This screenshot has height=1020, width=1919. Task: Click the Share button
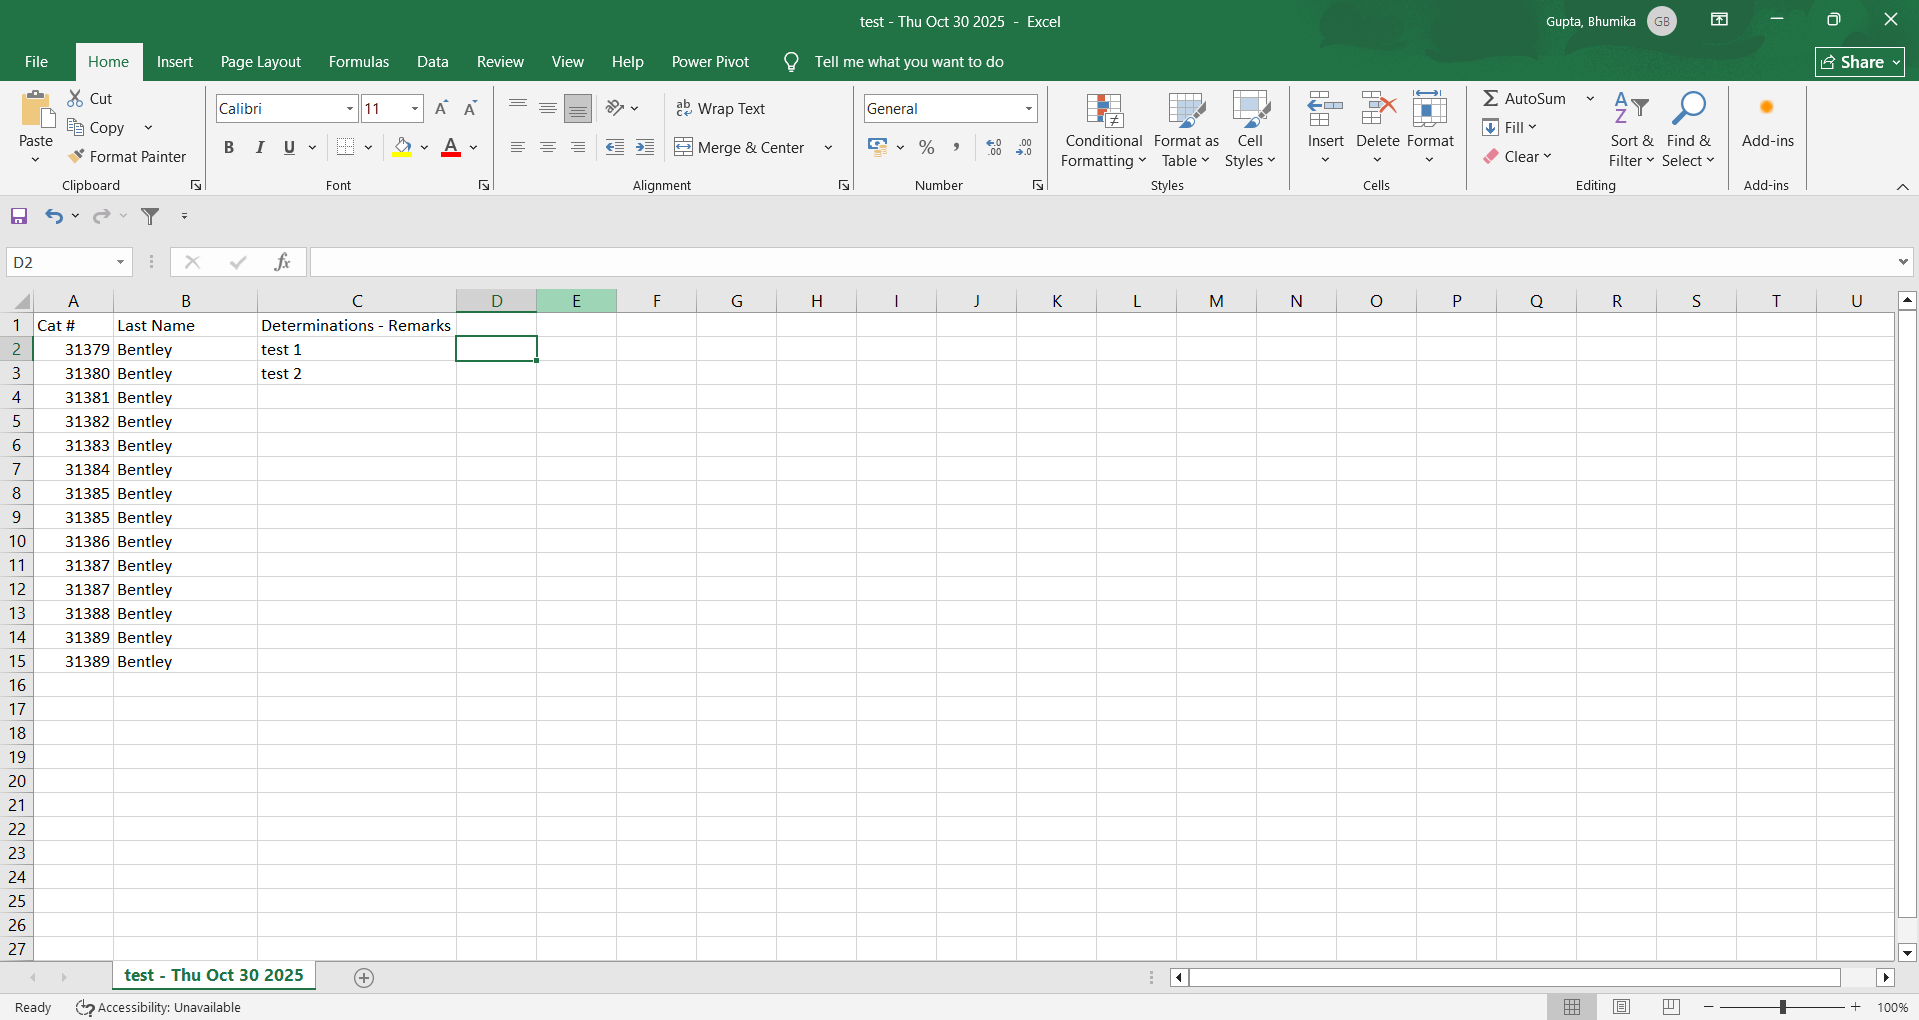click(1859, 62)
